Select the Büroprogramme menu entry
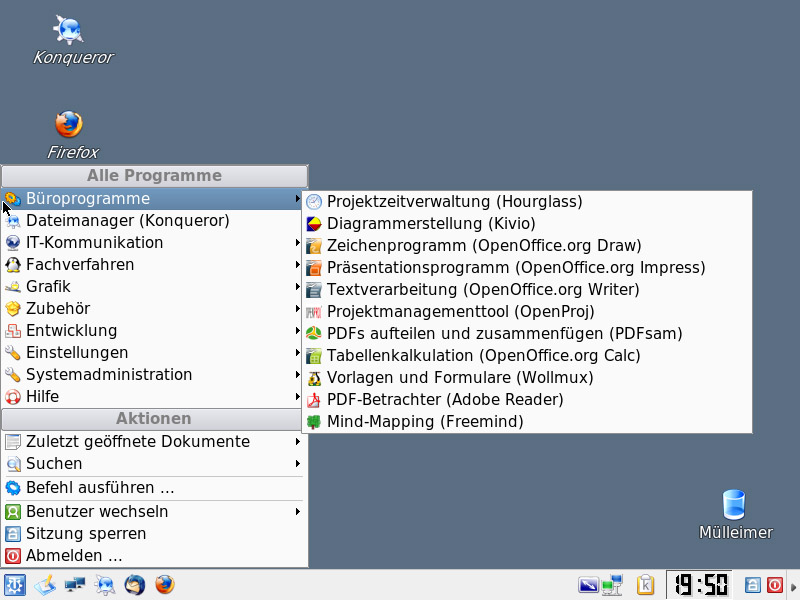Viewport: 800px width, 600px height. tap(153, 198)
